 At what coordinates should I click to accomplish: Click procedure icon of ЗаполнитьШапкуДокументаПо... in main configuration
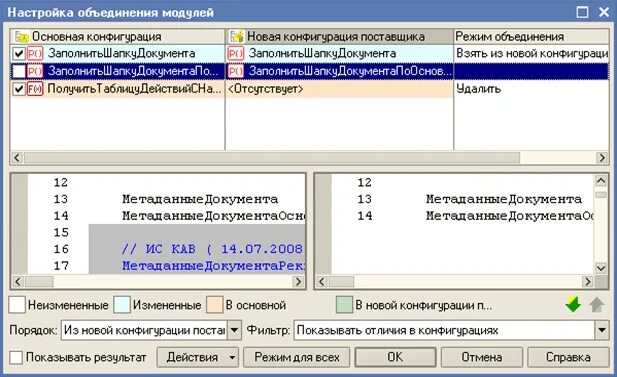[35, 71]
